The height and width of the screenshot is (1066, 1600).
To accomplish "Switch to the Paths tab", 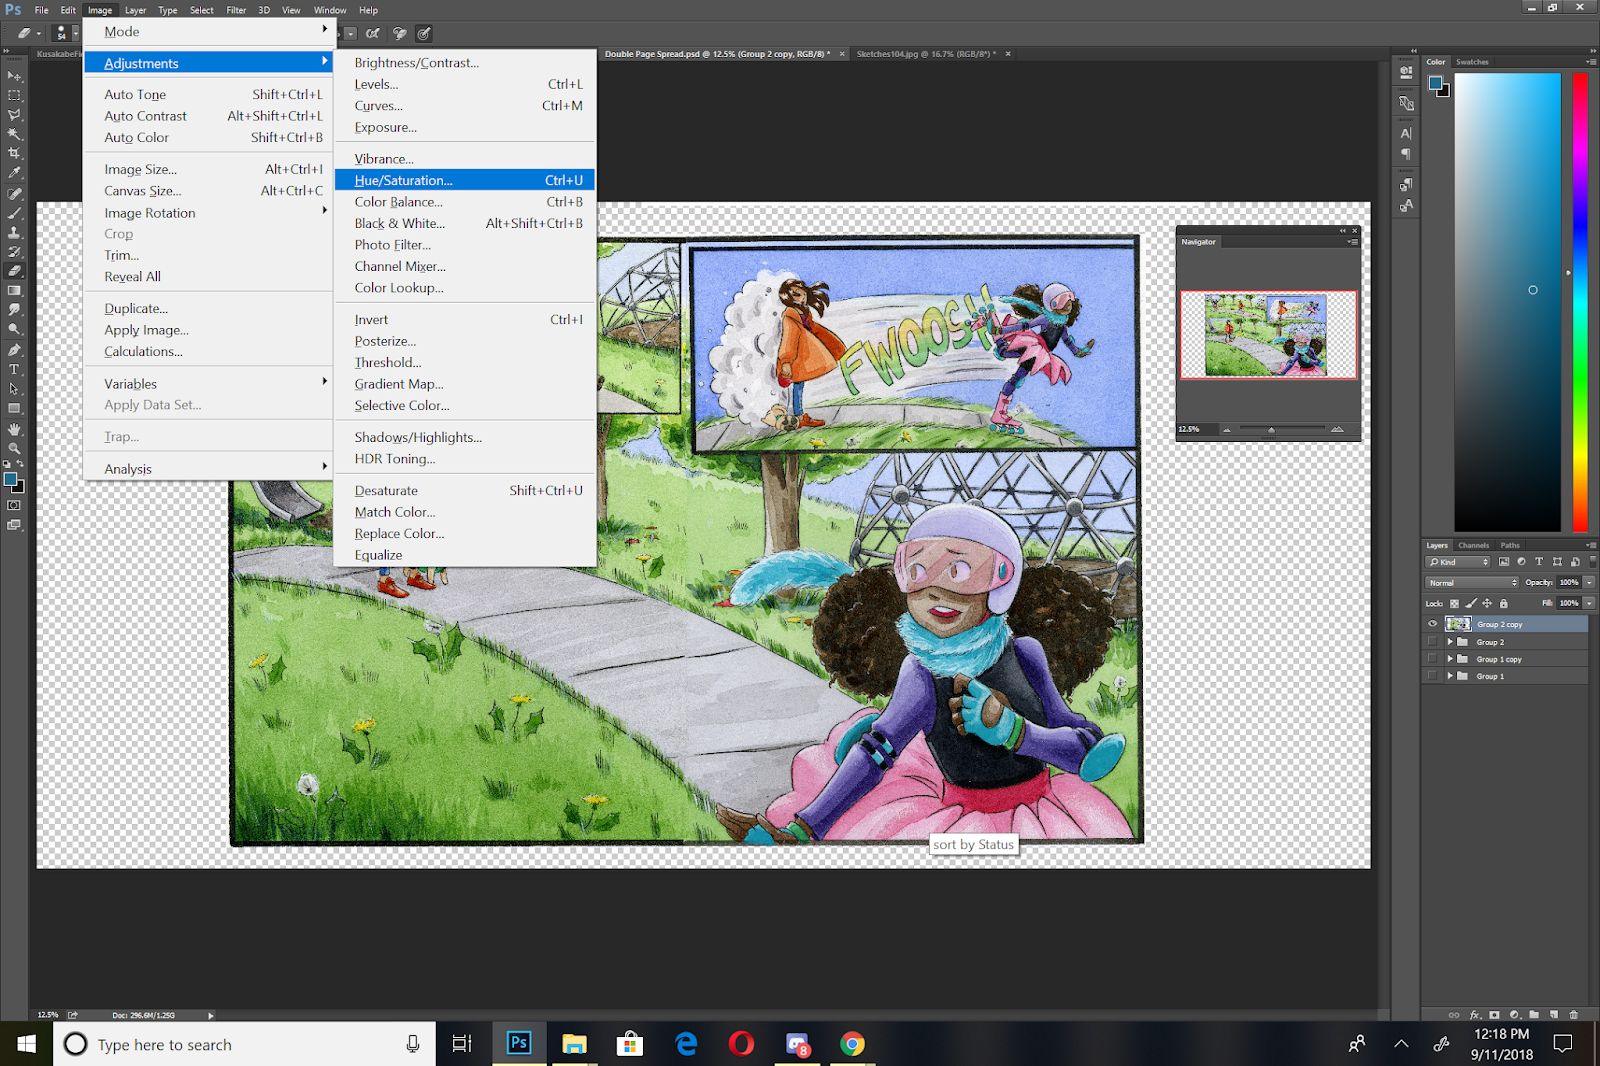I will pyautogui.click(x=1510, y=545).
